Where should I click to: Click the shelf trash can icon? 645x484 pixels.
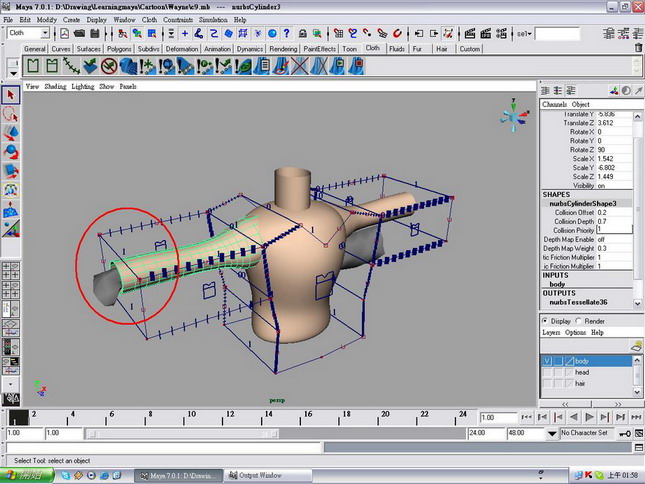click(638, 48)
